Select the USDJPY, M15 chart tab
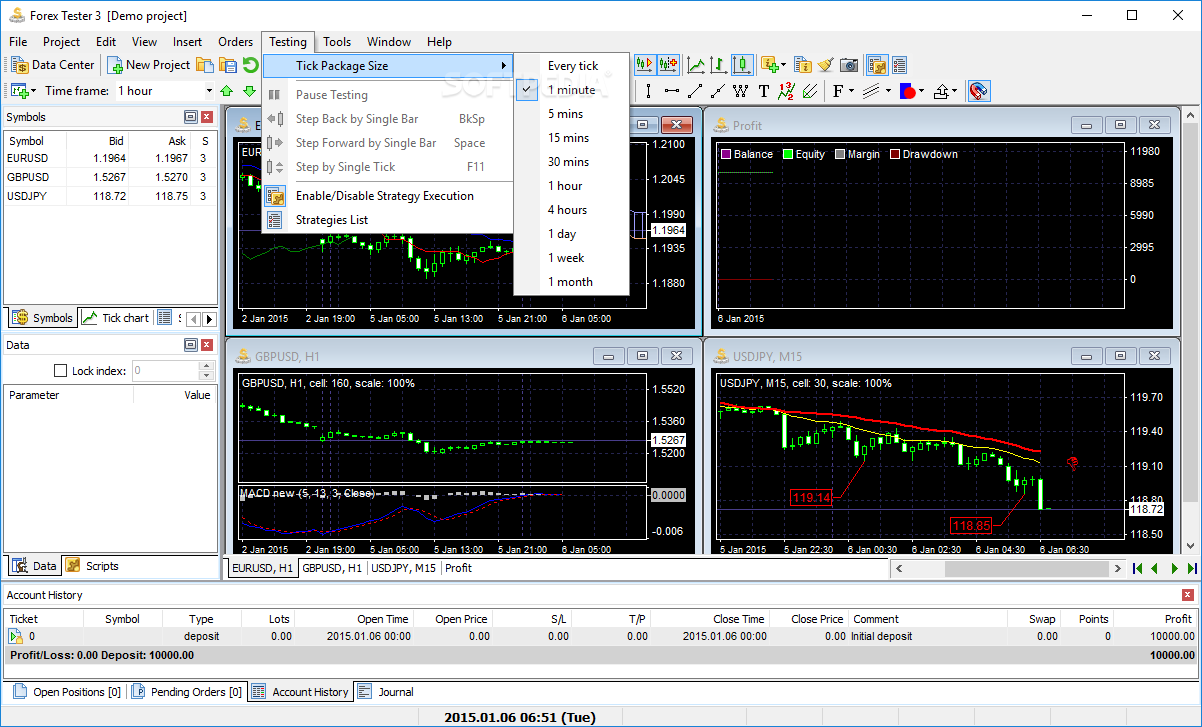Viewport: 1202px width, 727px height. [x=404, y=568]
